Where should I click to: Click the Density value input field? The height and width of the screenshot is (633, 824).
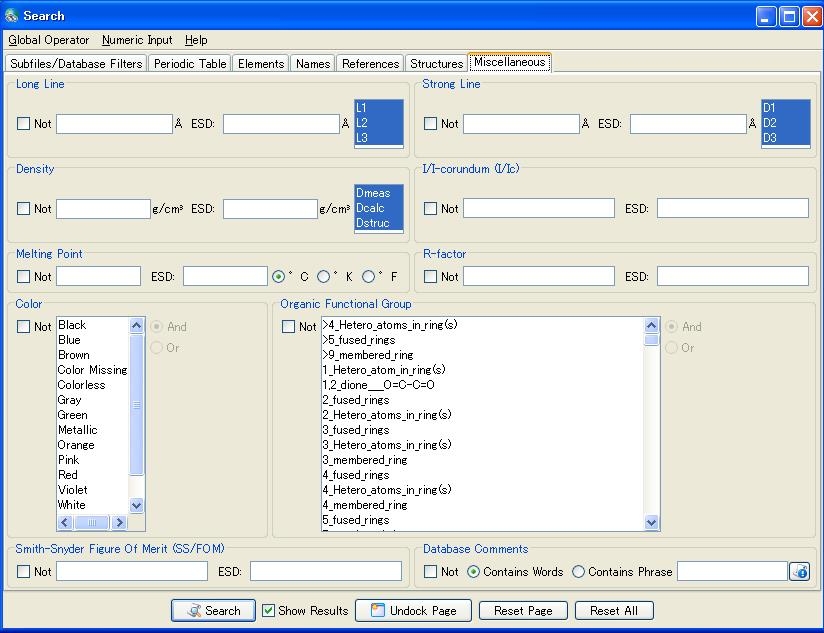click(x=103, y=209)
